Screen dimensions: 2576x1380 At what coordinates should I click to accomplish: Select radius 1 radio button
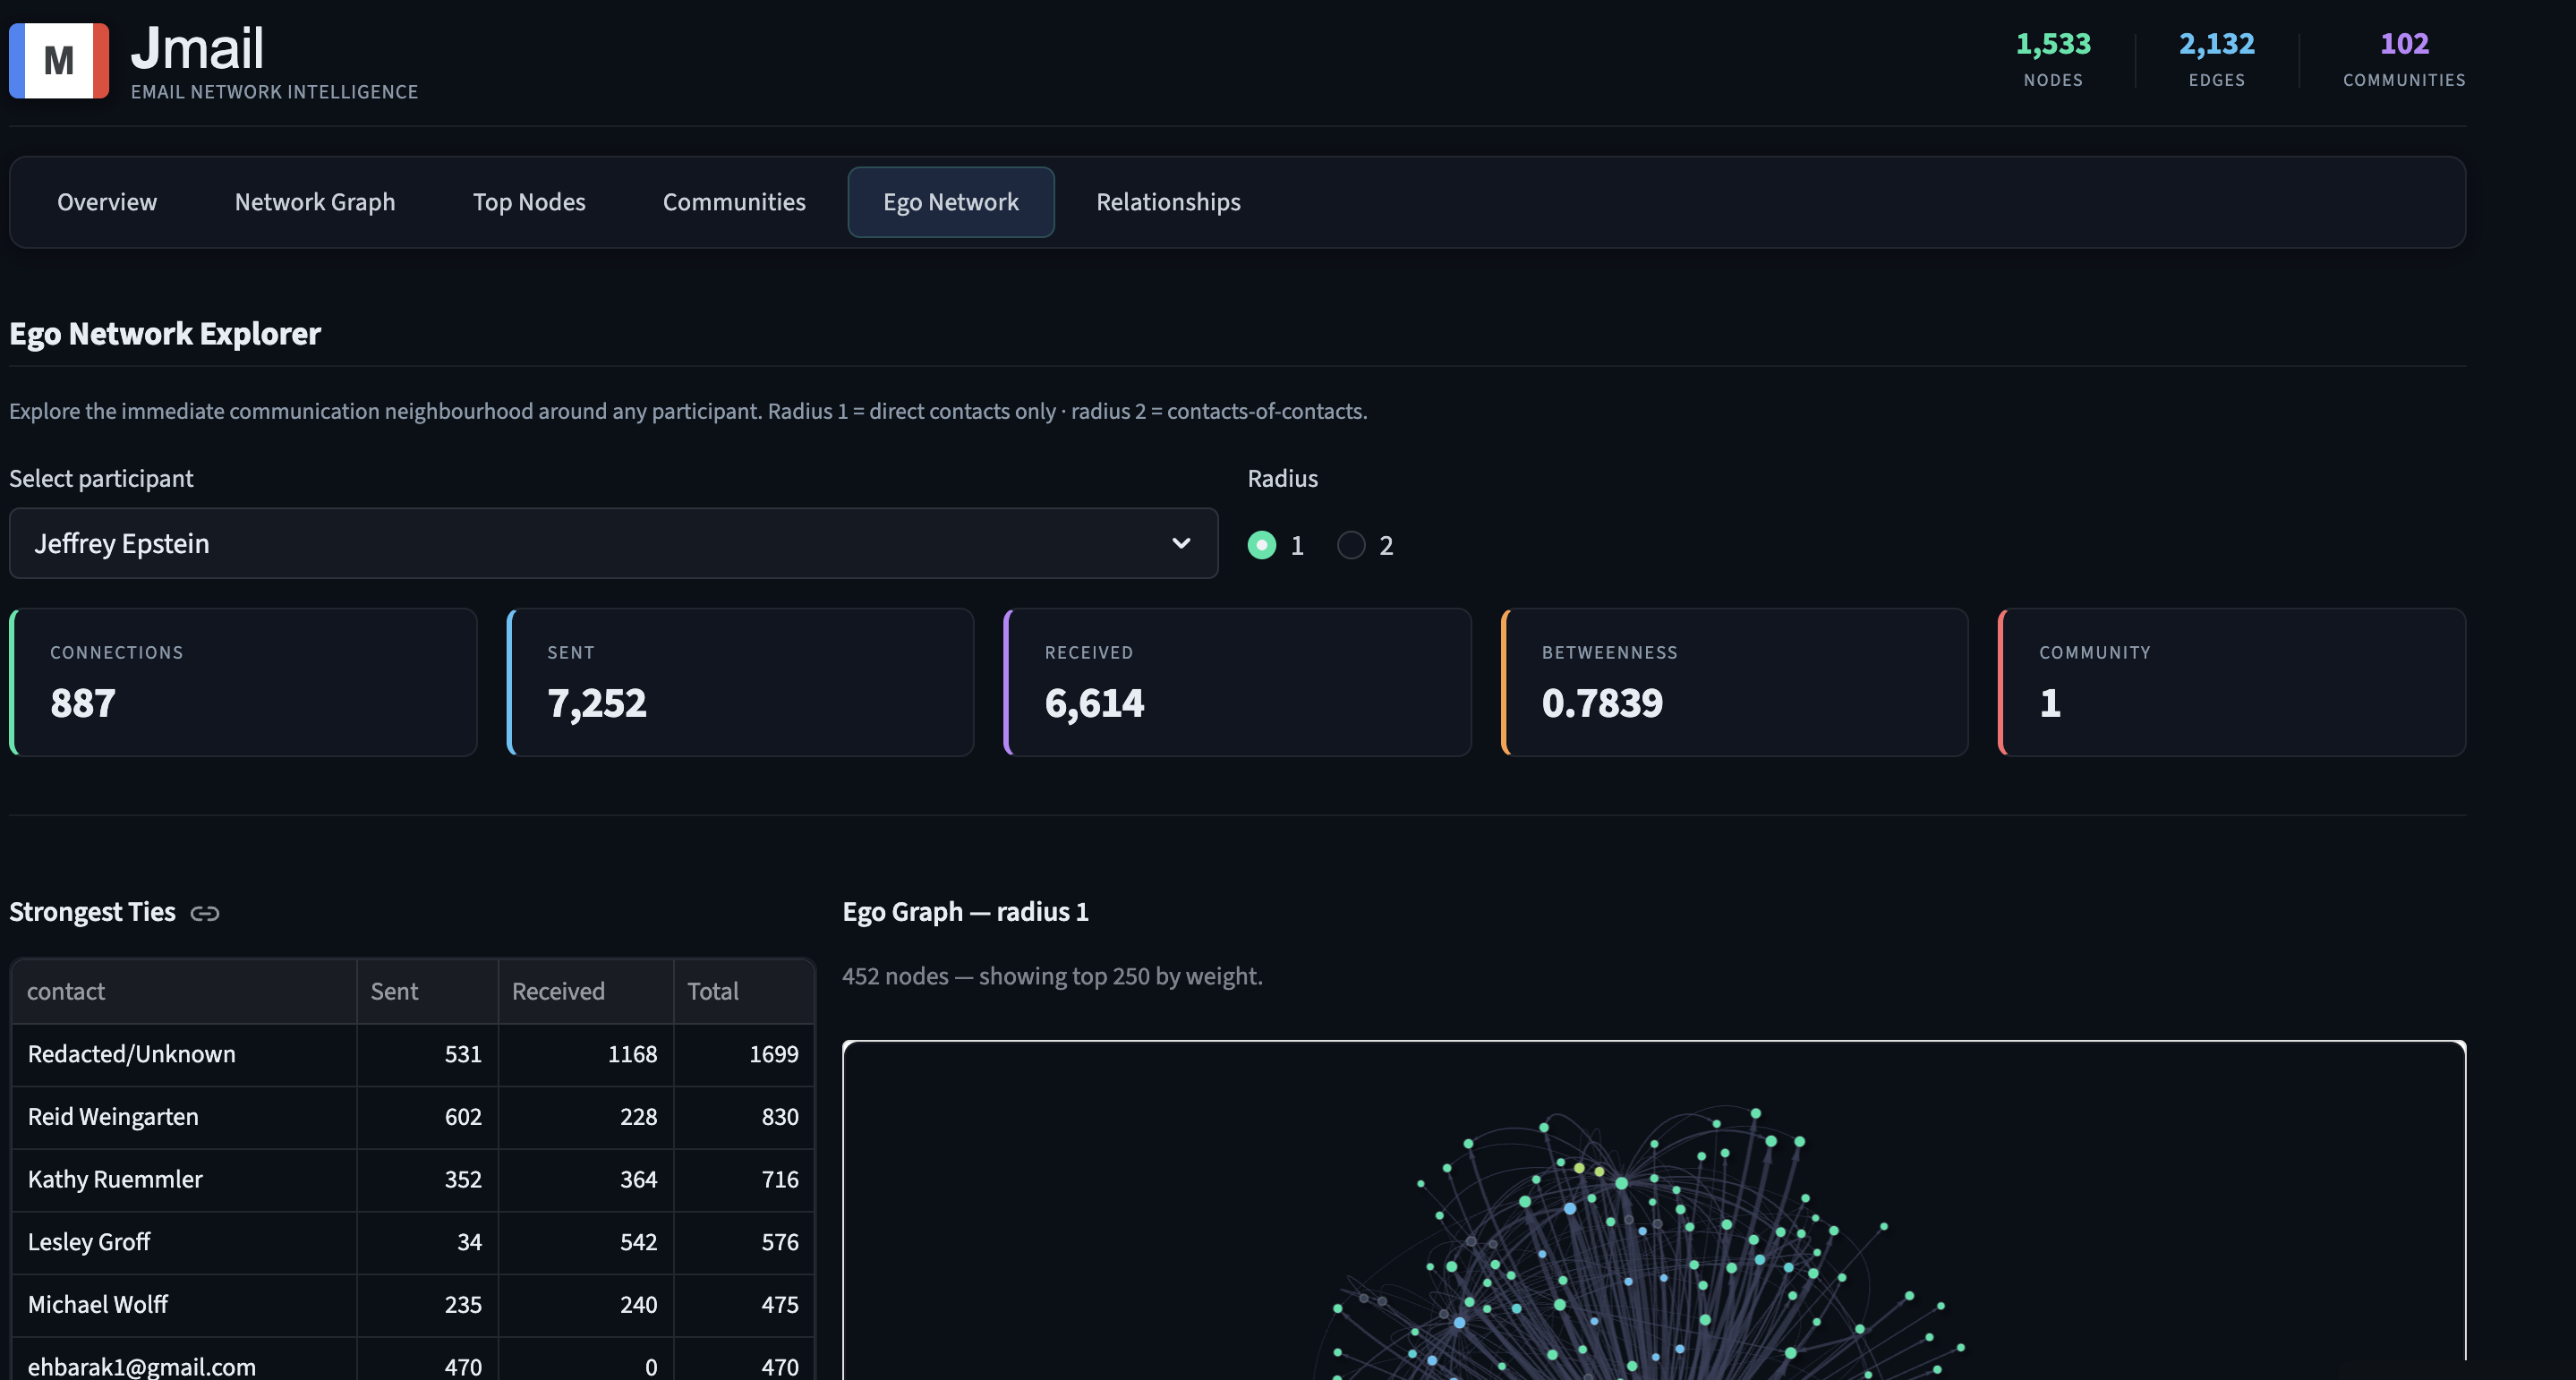pyautogui.click(x=1262, y=545)
